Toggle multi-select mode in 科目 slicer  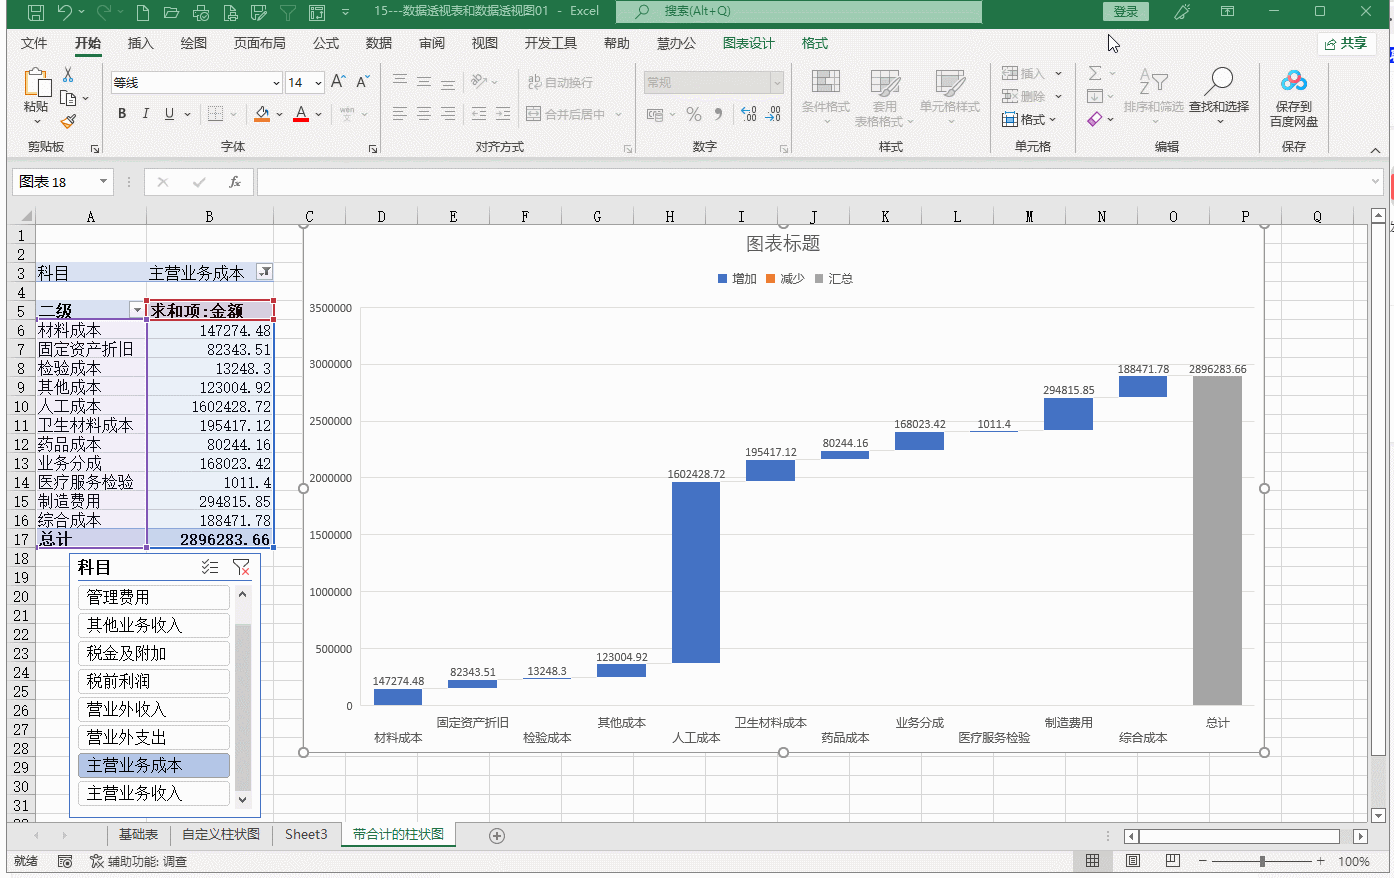[x=210, y=567]
